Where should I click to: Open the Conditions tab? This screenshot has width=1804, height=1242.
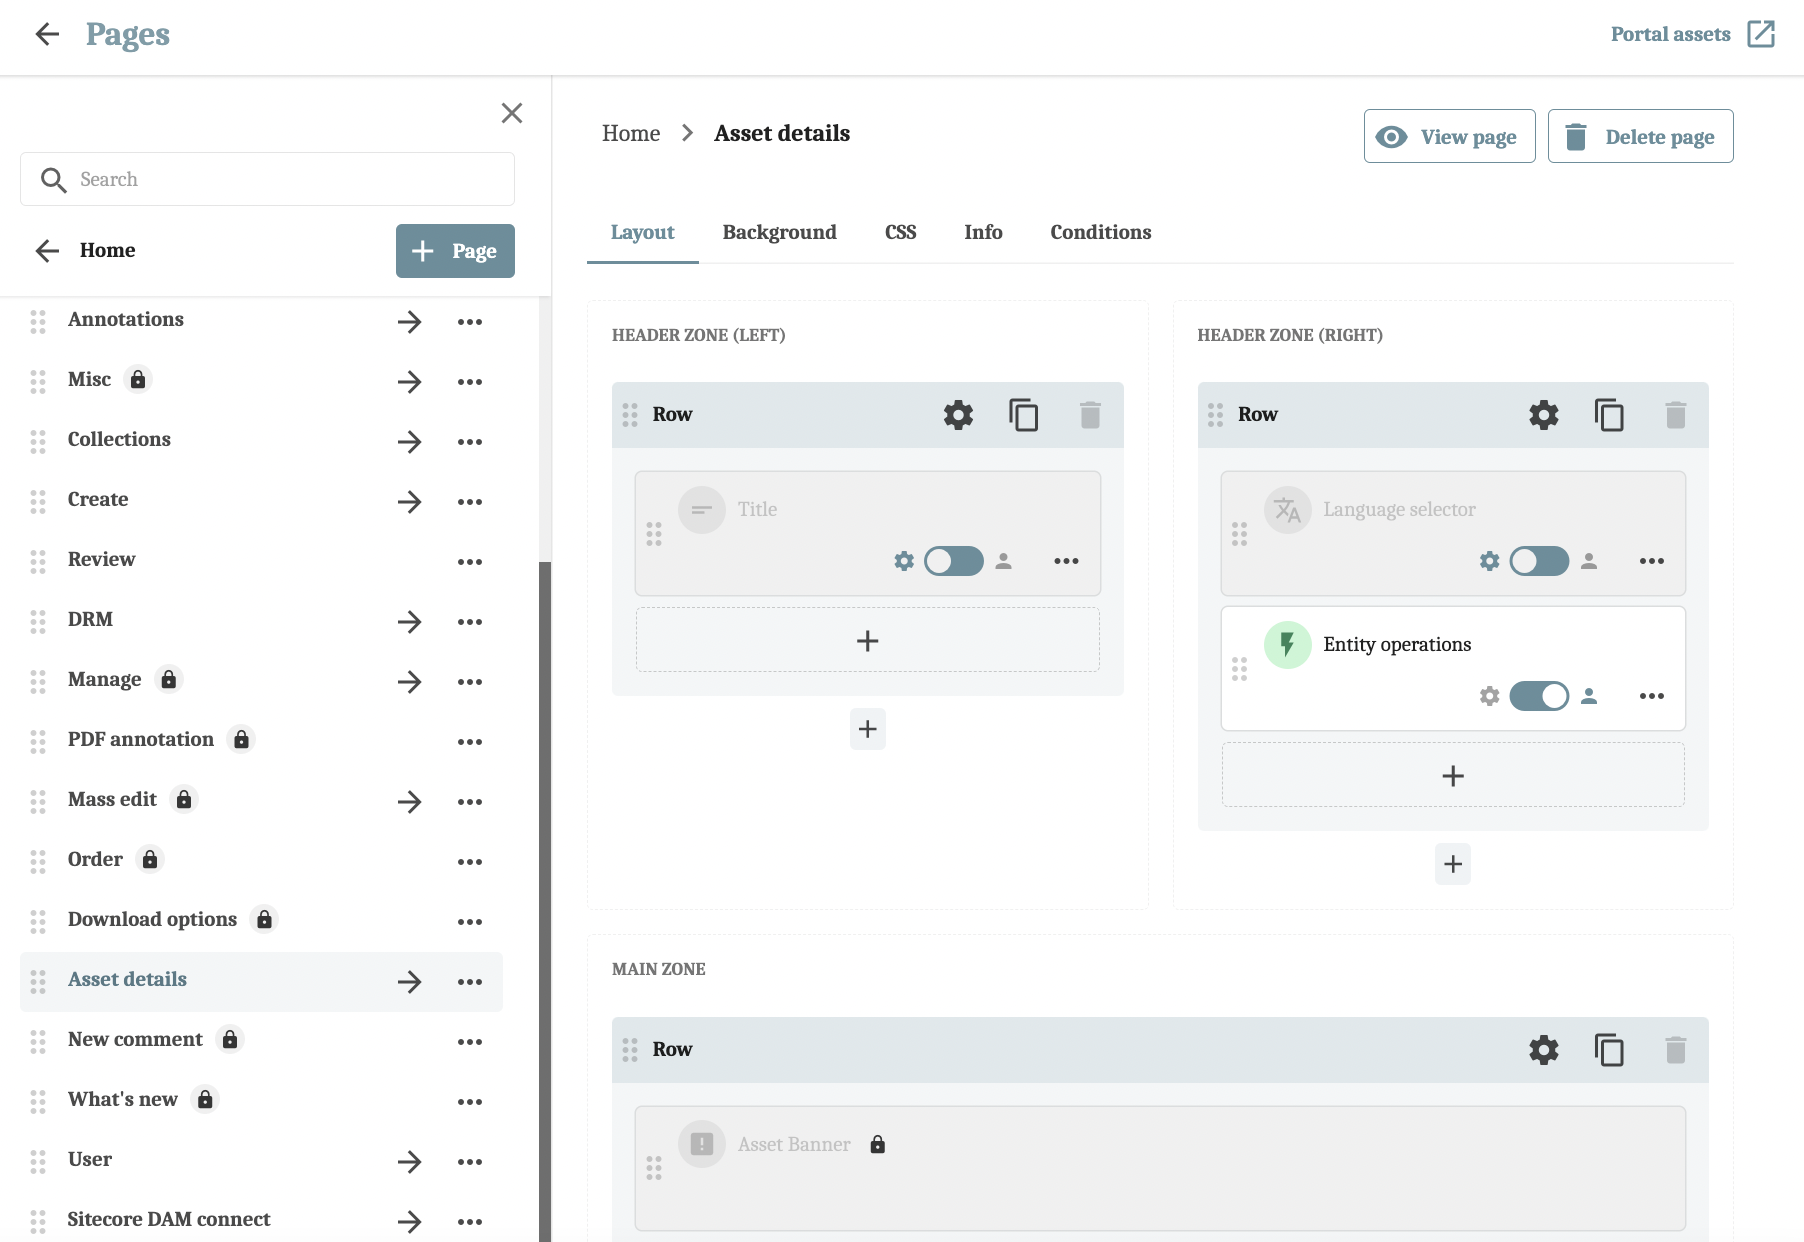1100,232
